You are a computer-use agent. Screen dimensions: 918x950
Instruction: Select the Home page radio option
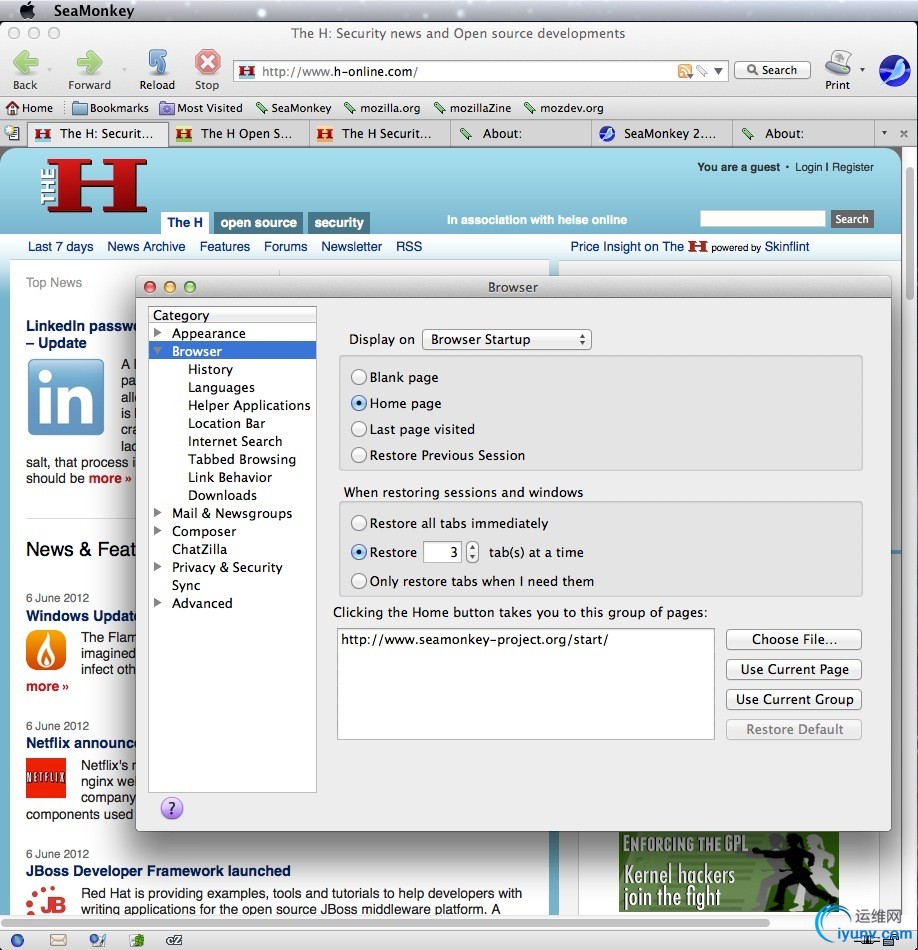click(x=359, y=403)
